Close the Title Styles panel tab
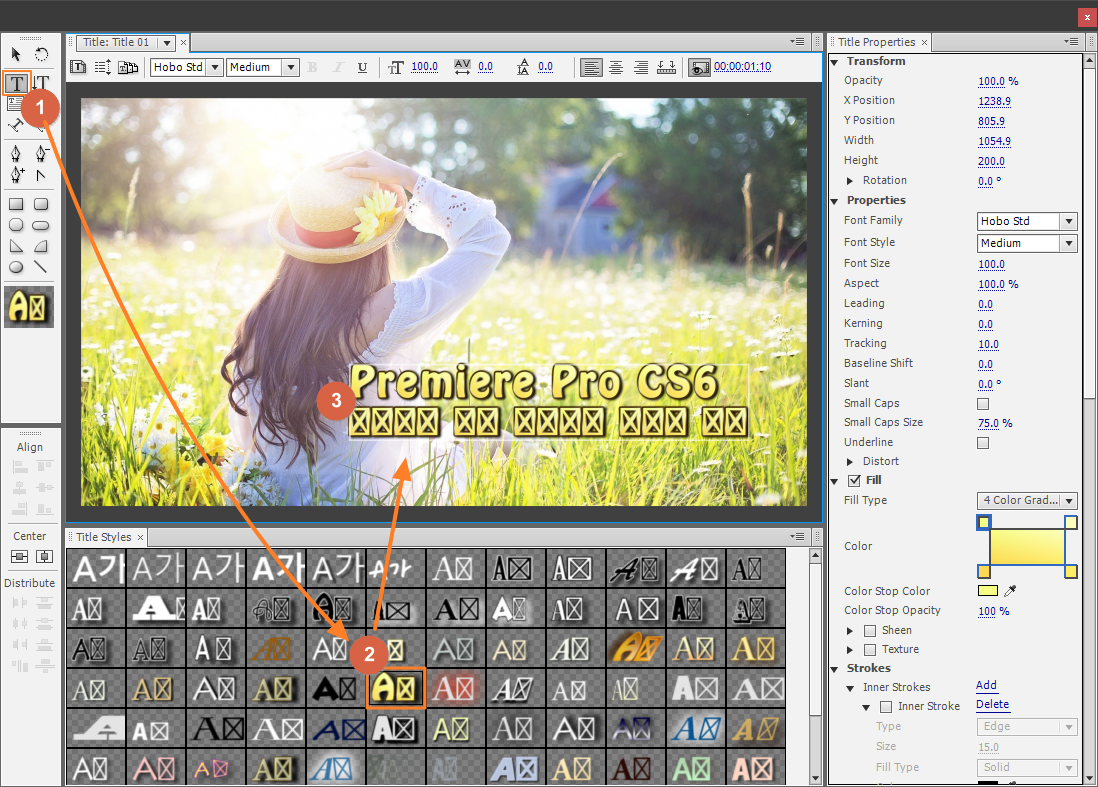 tap(140, 538)
